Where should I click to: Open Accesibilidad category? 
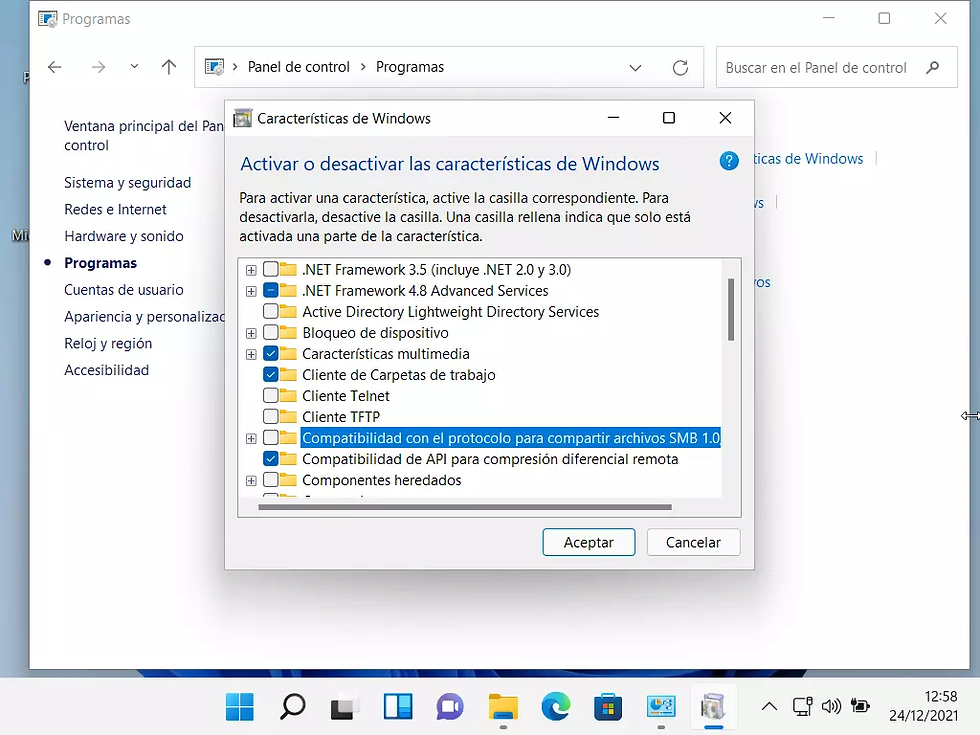(x=107, y=370)
